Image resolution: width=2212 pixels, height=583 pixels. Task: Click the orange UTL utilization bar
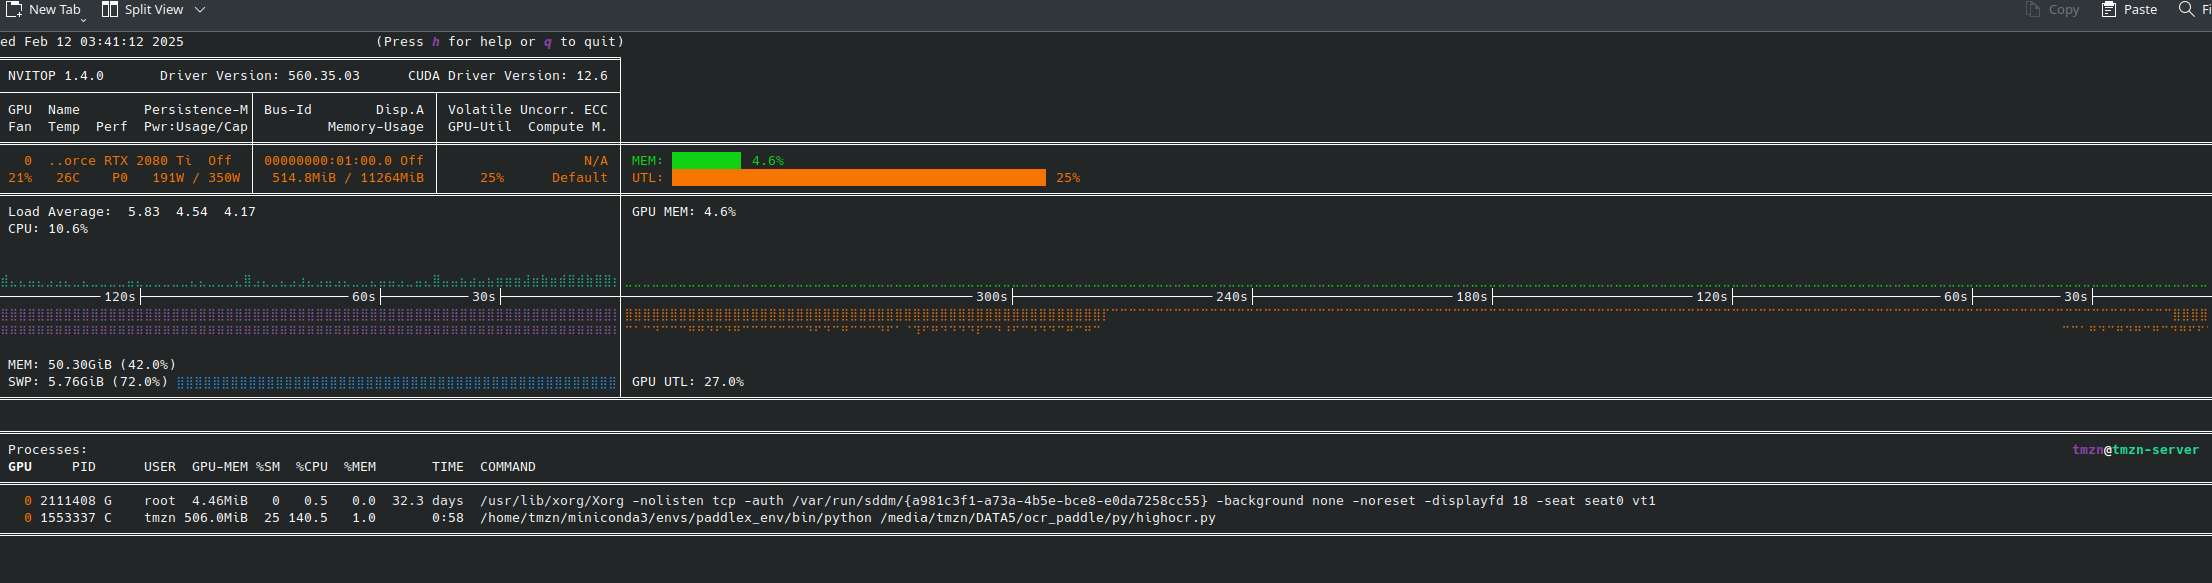point(858,178)
